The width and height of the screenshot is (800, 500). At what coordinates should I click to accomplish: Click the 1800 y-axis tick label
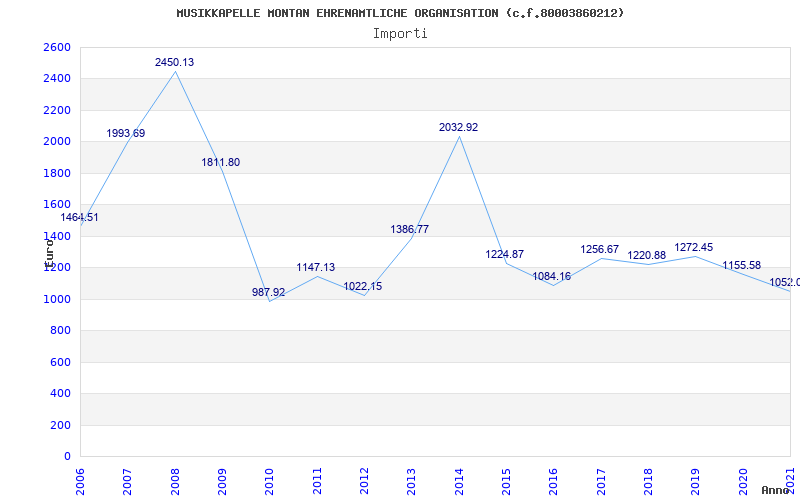tap(57, 173)
